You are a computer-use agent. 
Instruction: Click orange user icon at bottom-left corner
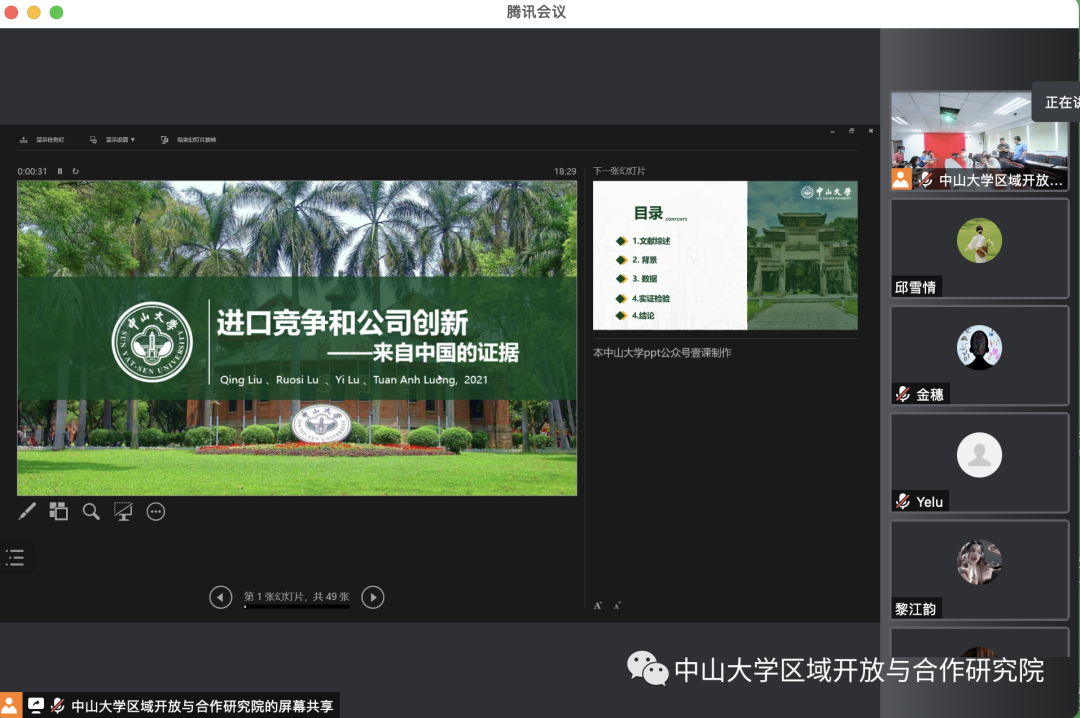[x=10, y=705]
